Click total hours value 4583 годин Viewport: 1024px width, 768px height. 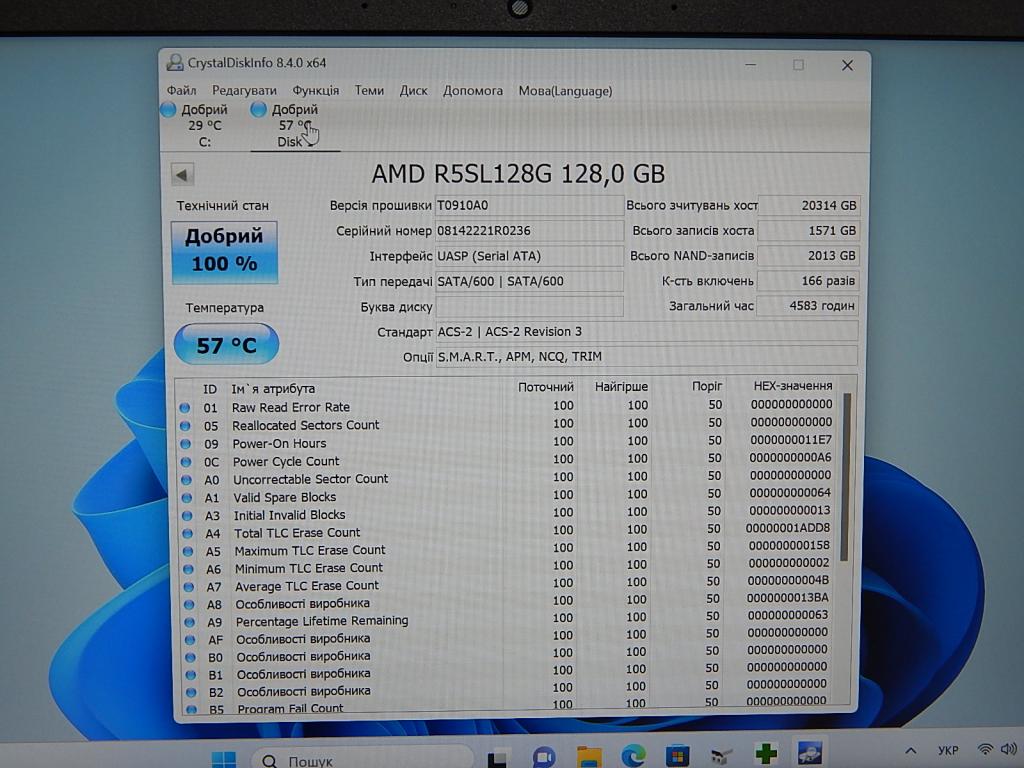808,306
